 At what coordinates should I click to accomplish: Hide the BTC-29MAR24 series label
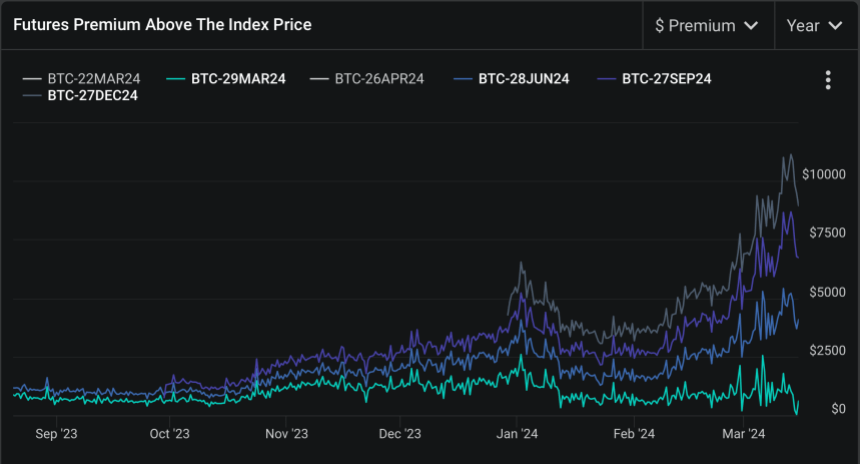click(238, 78)
